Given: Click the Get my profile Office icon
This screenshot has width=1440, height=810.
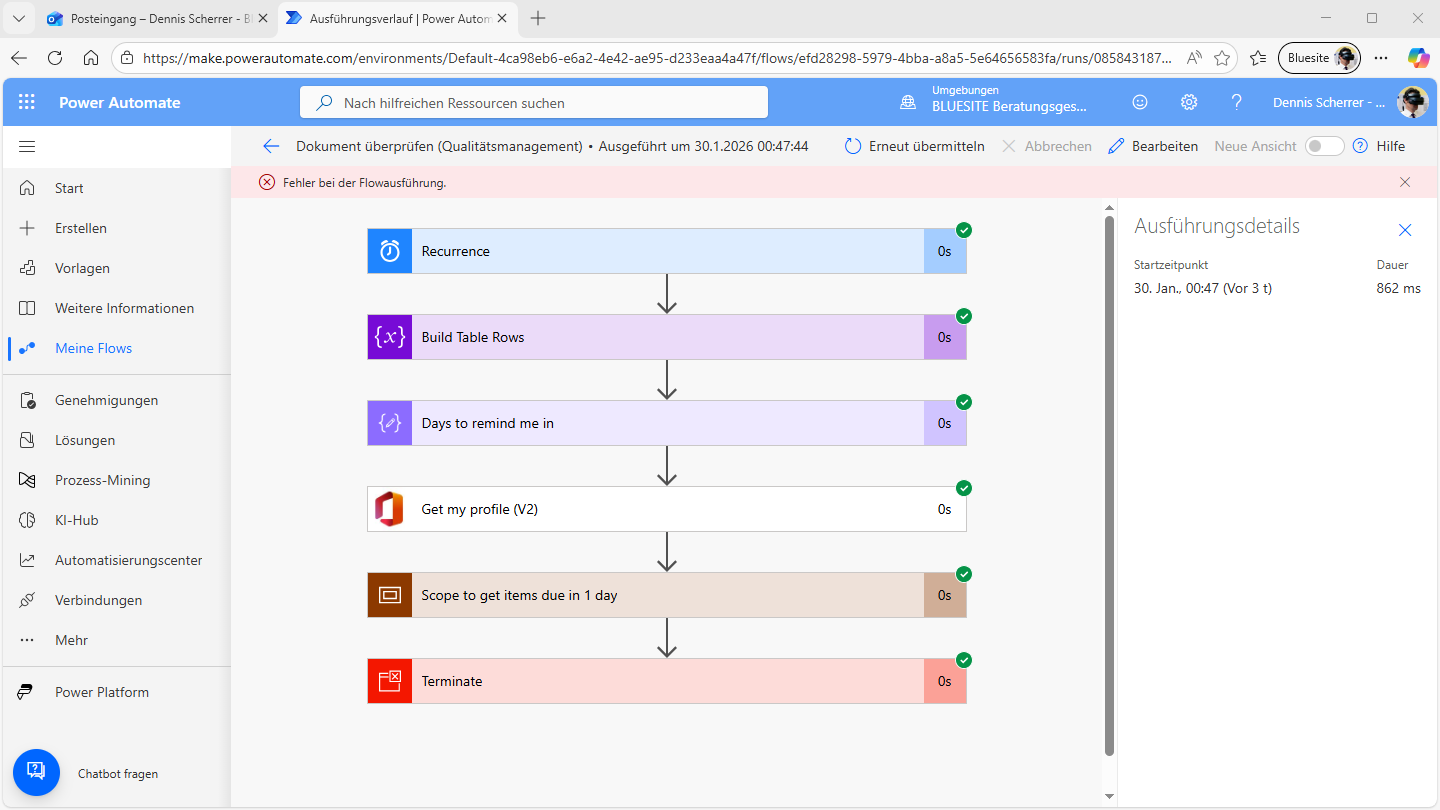Looking at the screenshot, I should coord(390,509).
